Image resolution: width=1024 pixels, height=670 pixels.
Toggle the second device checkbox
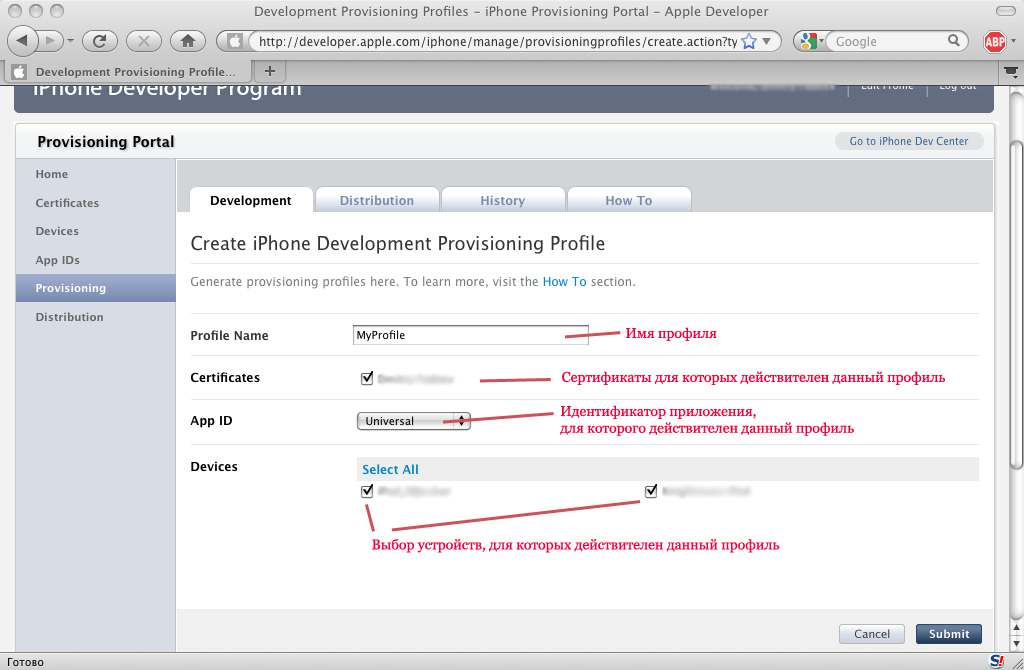[x=650, y=491]
